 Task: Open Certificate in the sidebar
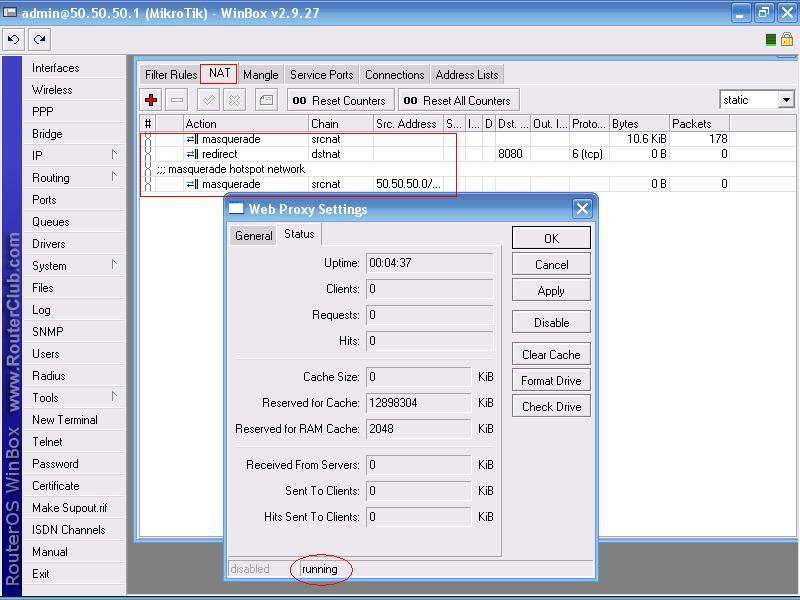74,485
